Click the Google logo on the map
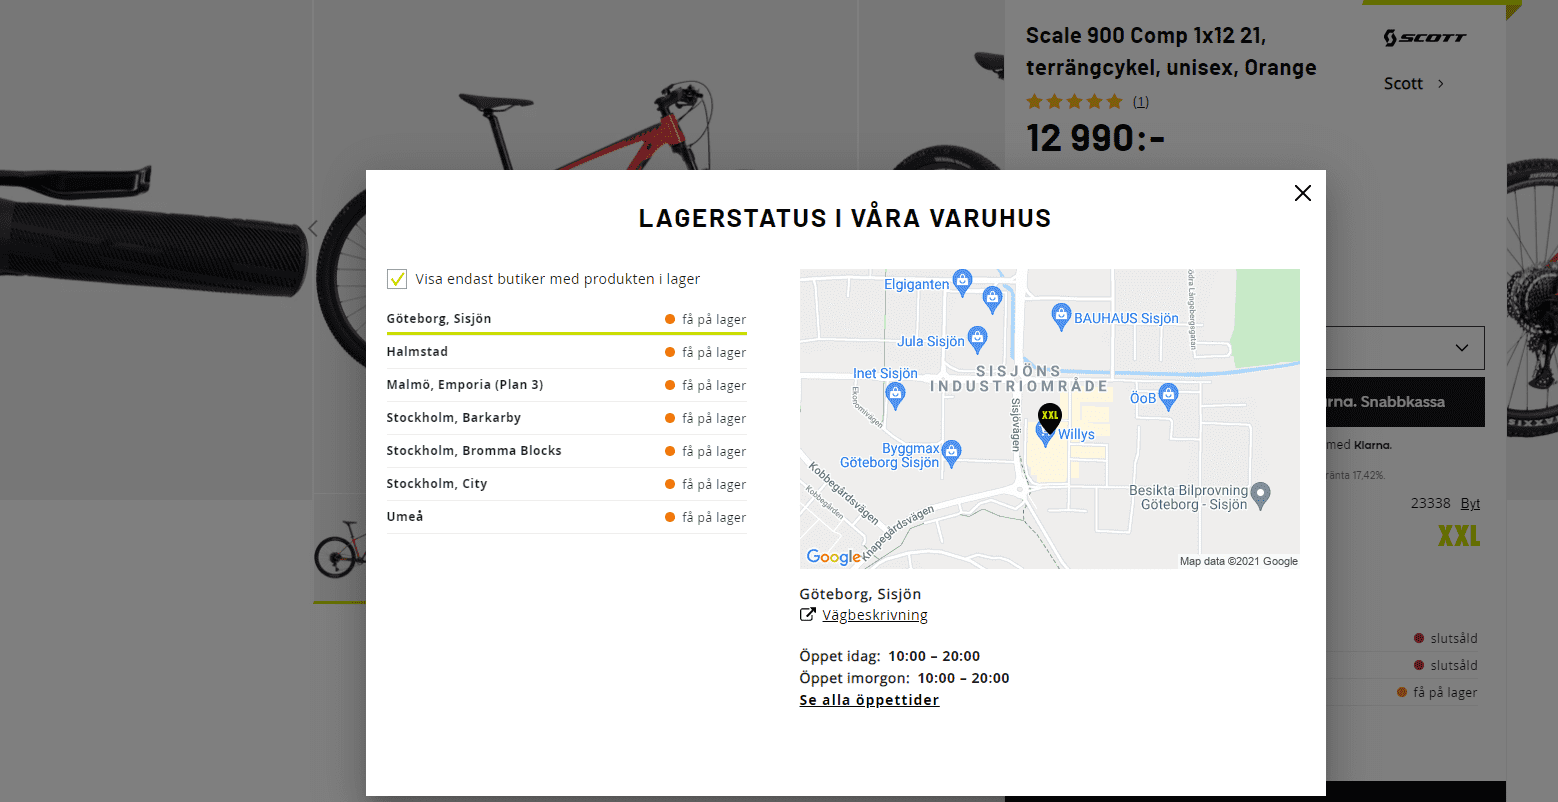Image resolution: width=1558 pixels, height=802 pixels. point(834,557)
